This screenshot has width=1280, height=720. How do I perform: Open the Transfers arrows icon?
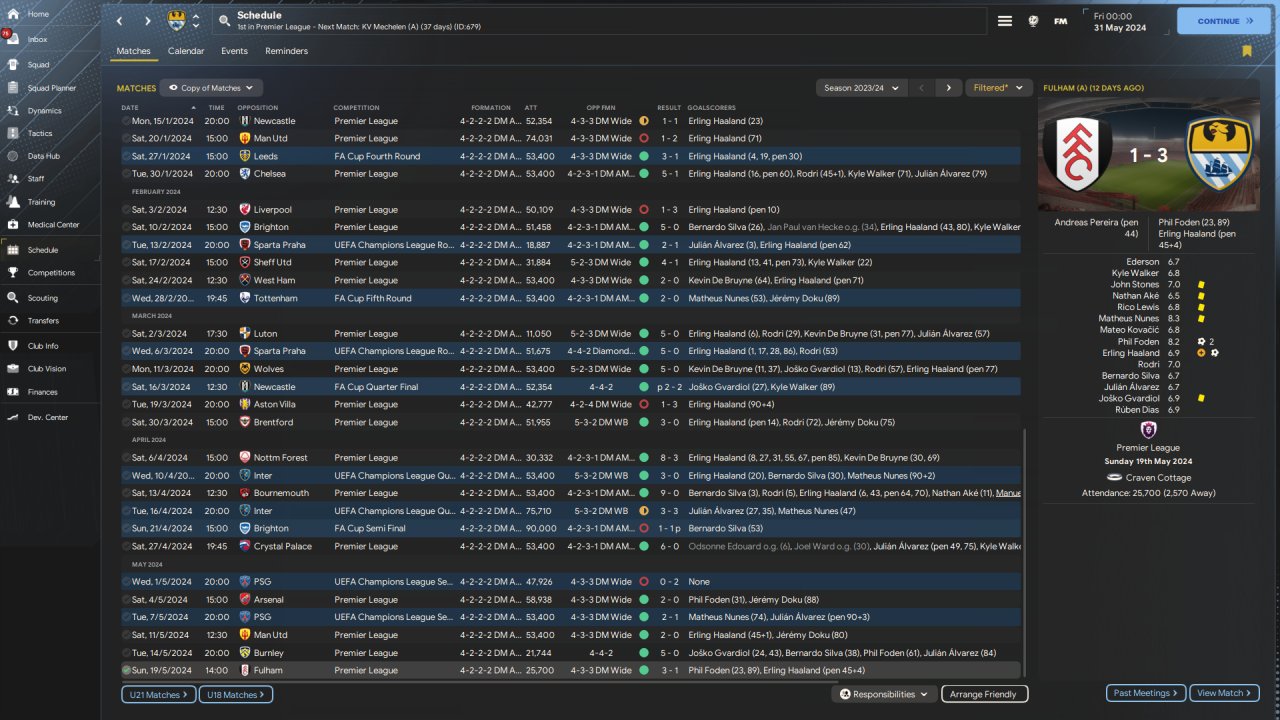14,321
